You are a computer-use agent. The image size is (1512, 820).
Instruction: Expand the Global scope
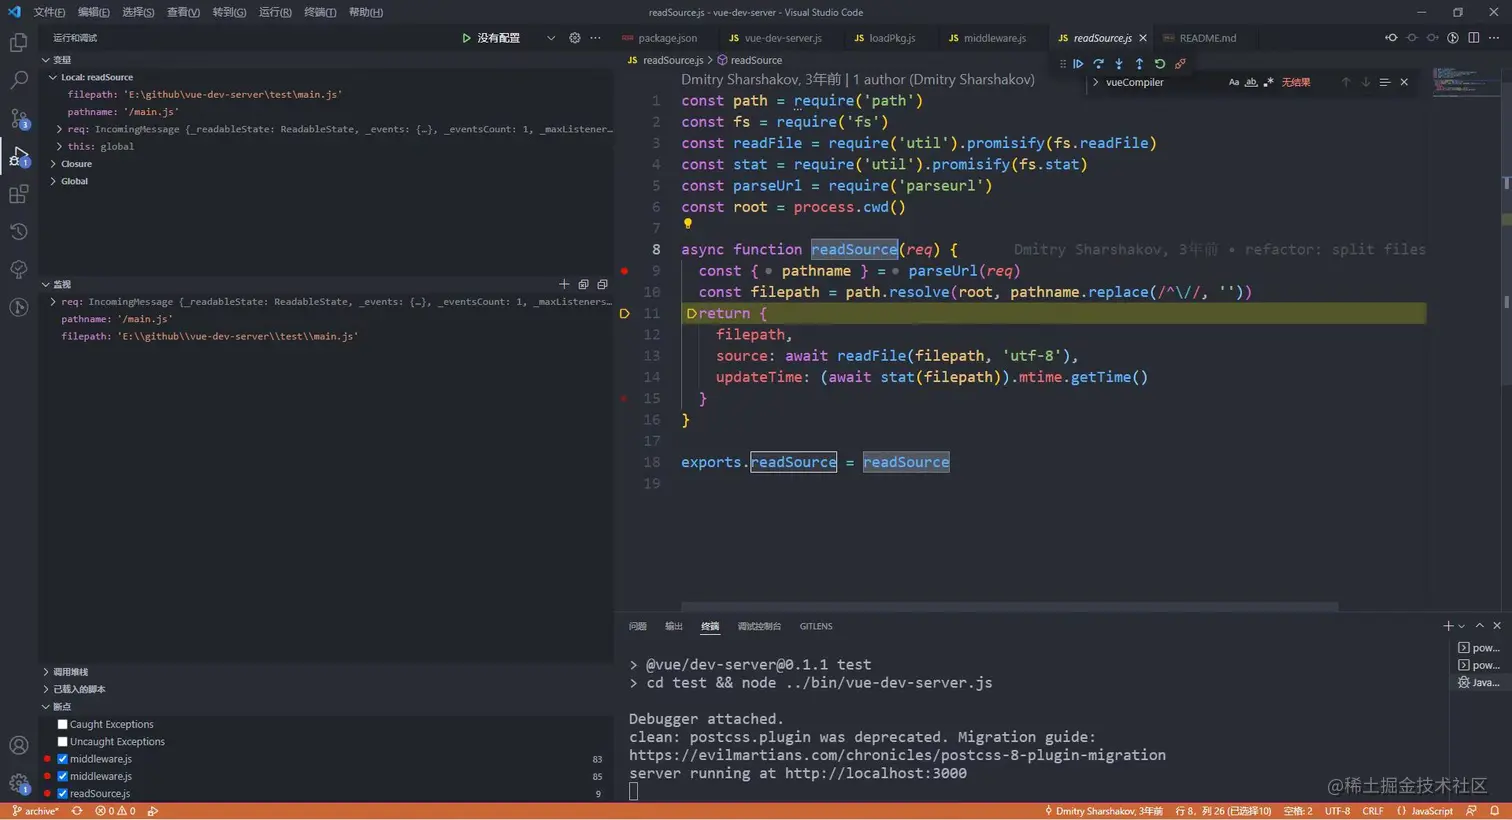[53, 181]
